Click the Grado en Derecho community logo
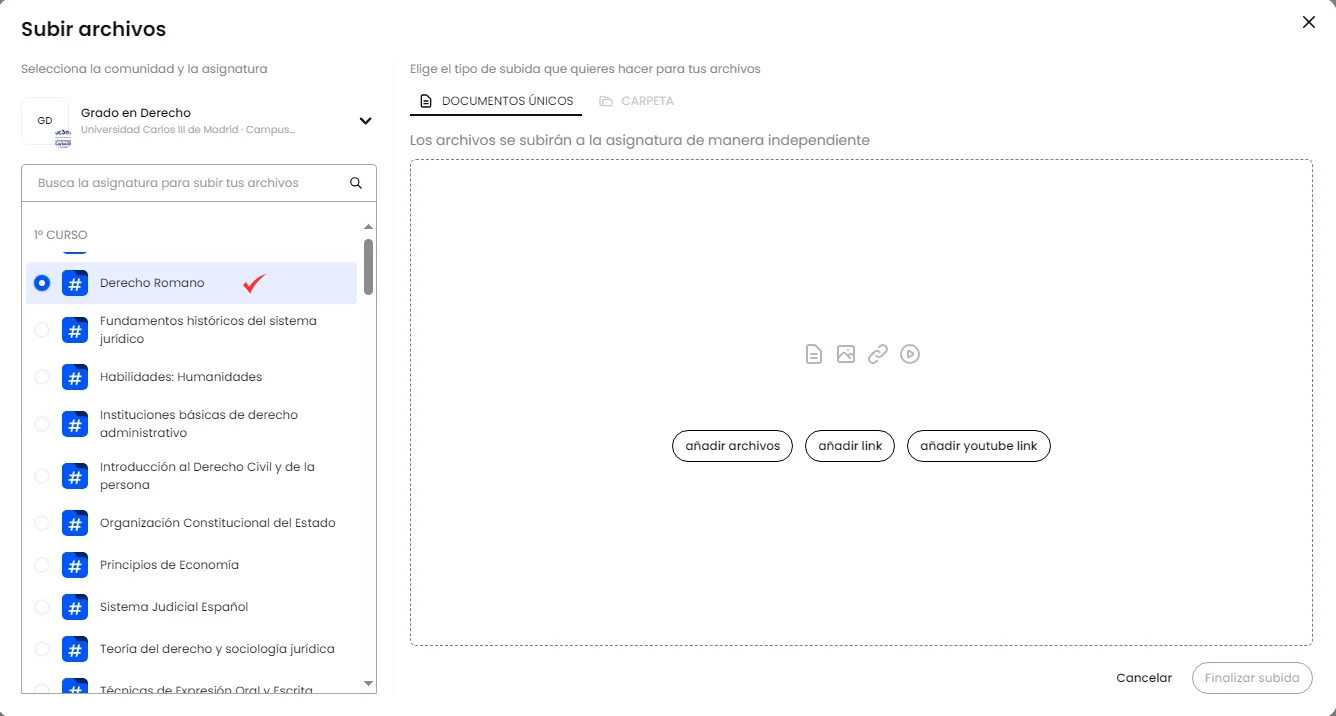This screenshot has width=1336, height=716. [x=45, y=121]
